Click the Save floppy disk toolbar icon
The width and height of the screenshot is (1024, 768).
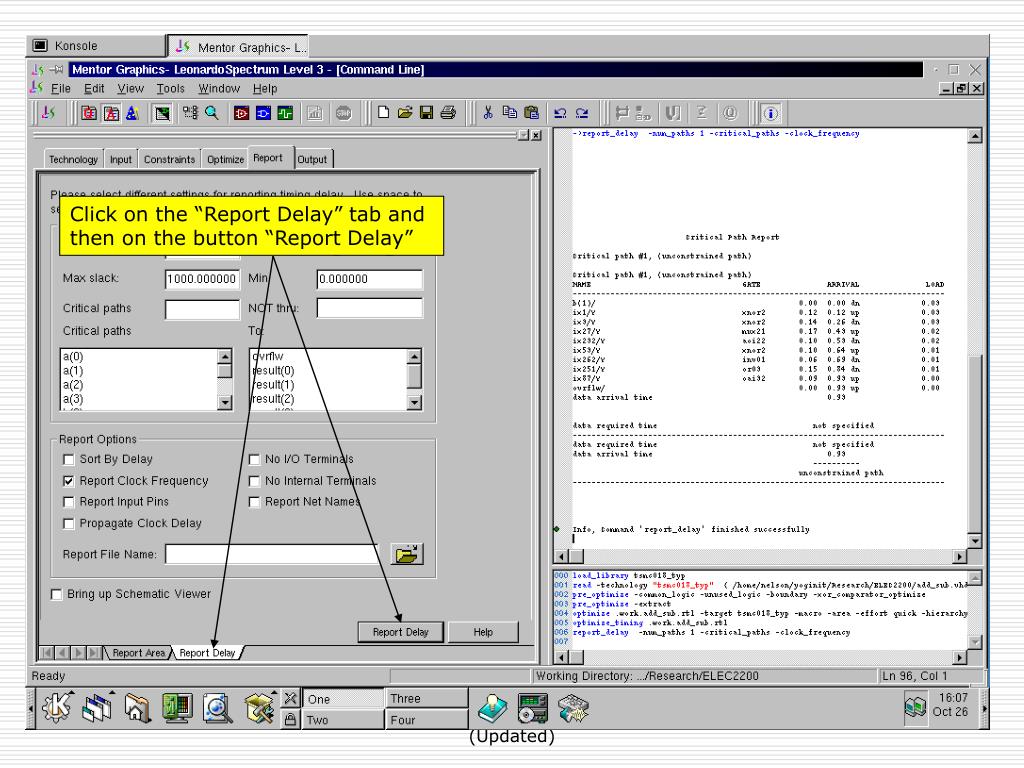426,113
